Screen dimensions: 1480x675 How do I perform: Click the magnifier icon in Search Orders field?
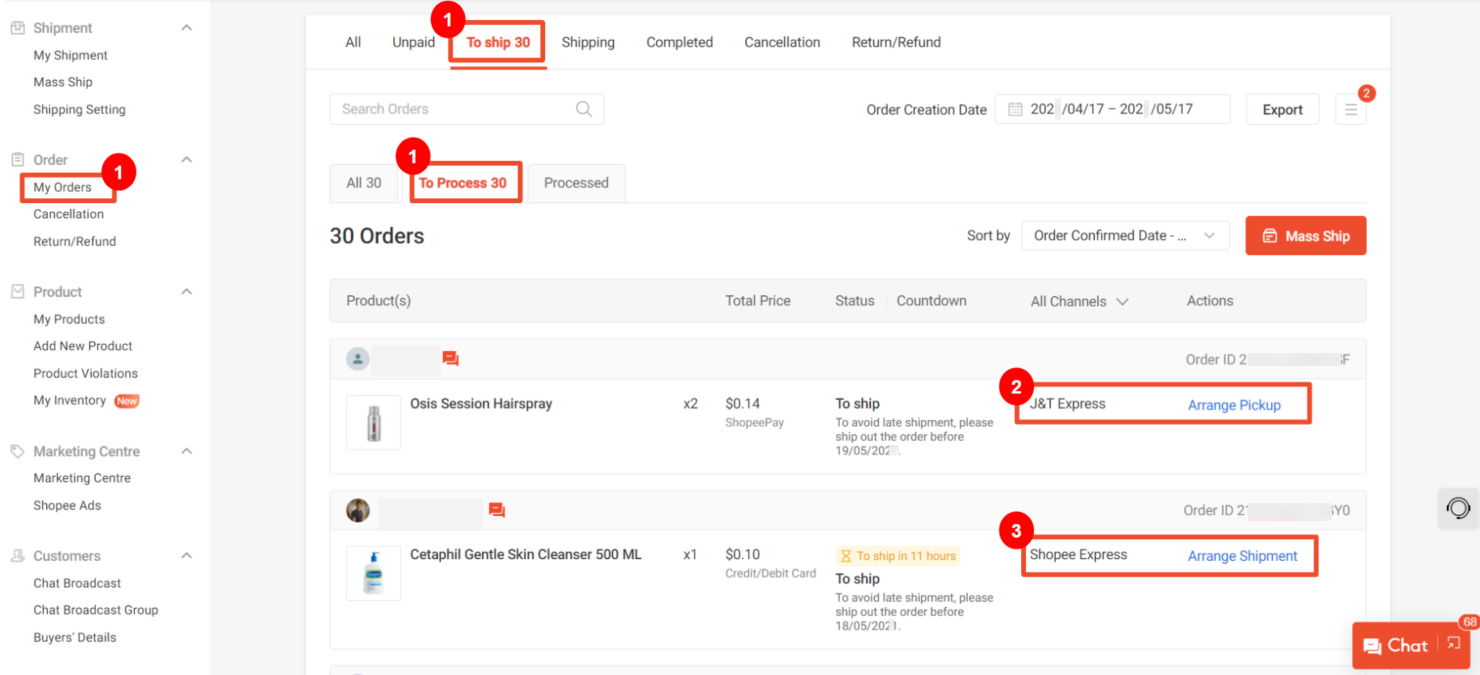(583, 108)
